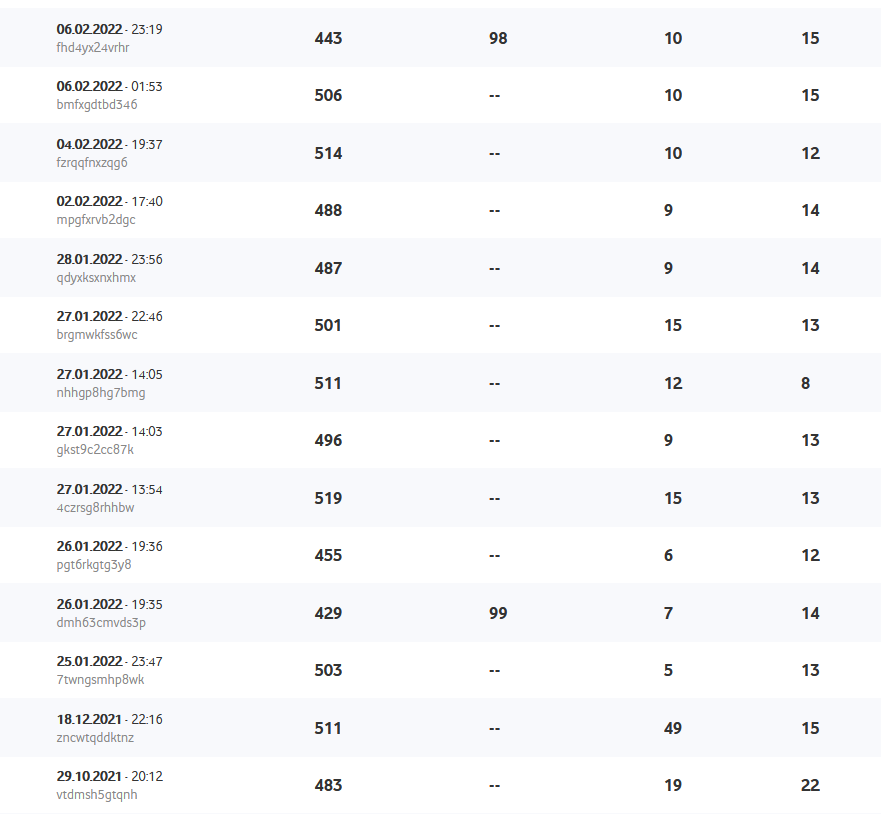Screen dimensions: 881x814
Task: Select the 18.12.2021 22:16 entry
Action: click(109, 719)
